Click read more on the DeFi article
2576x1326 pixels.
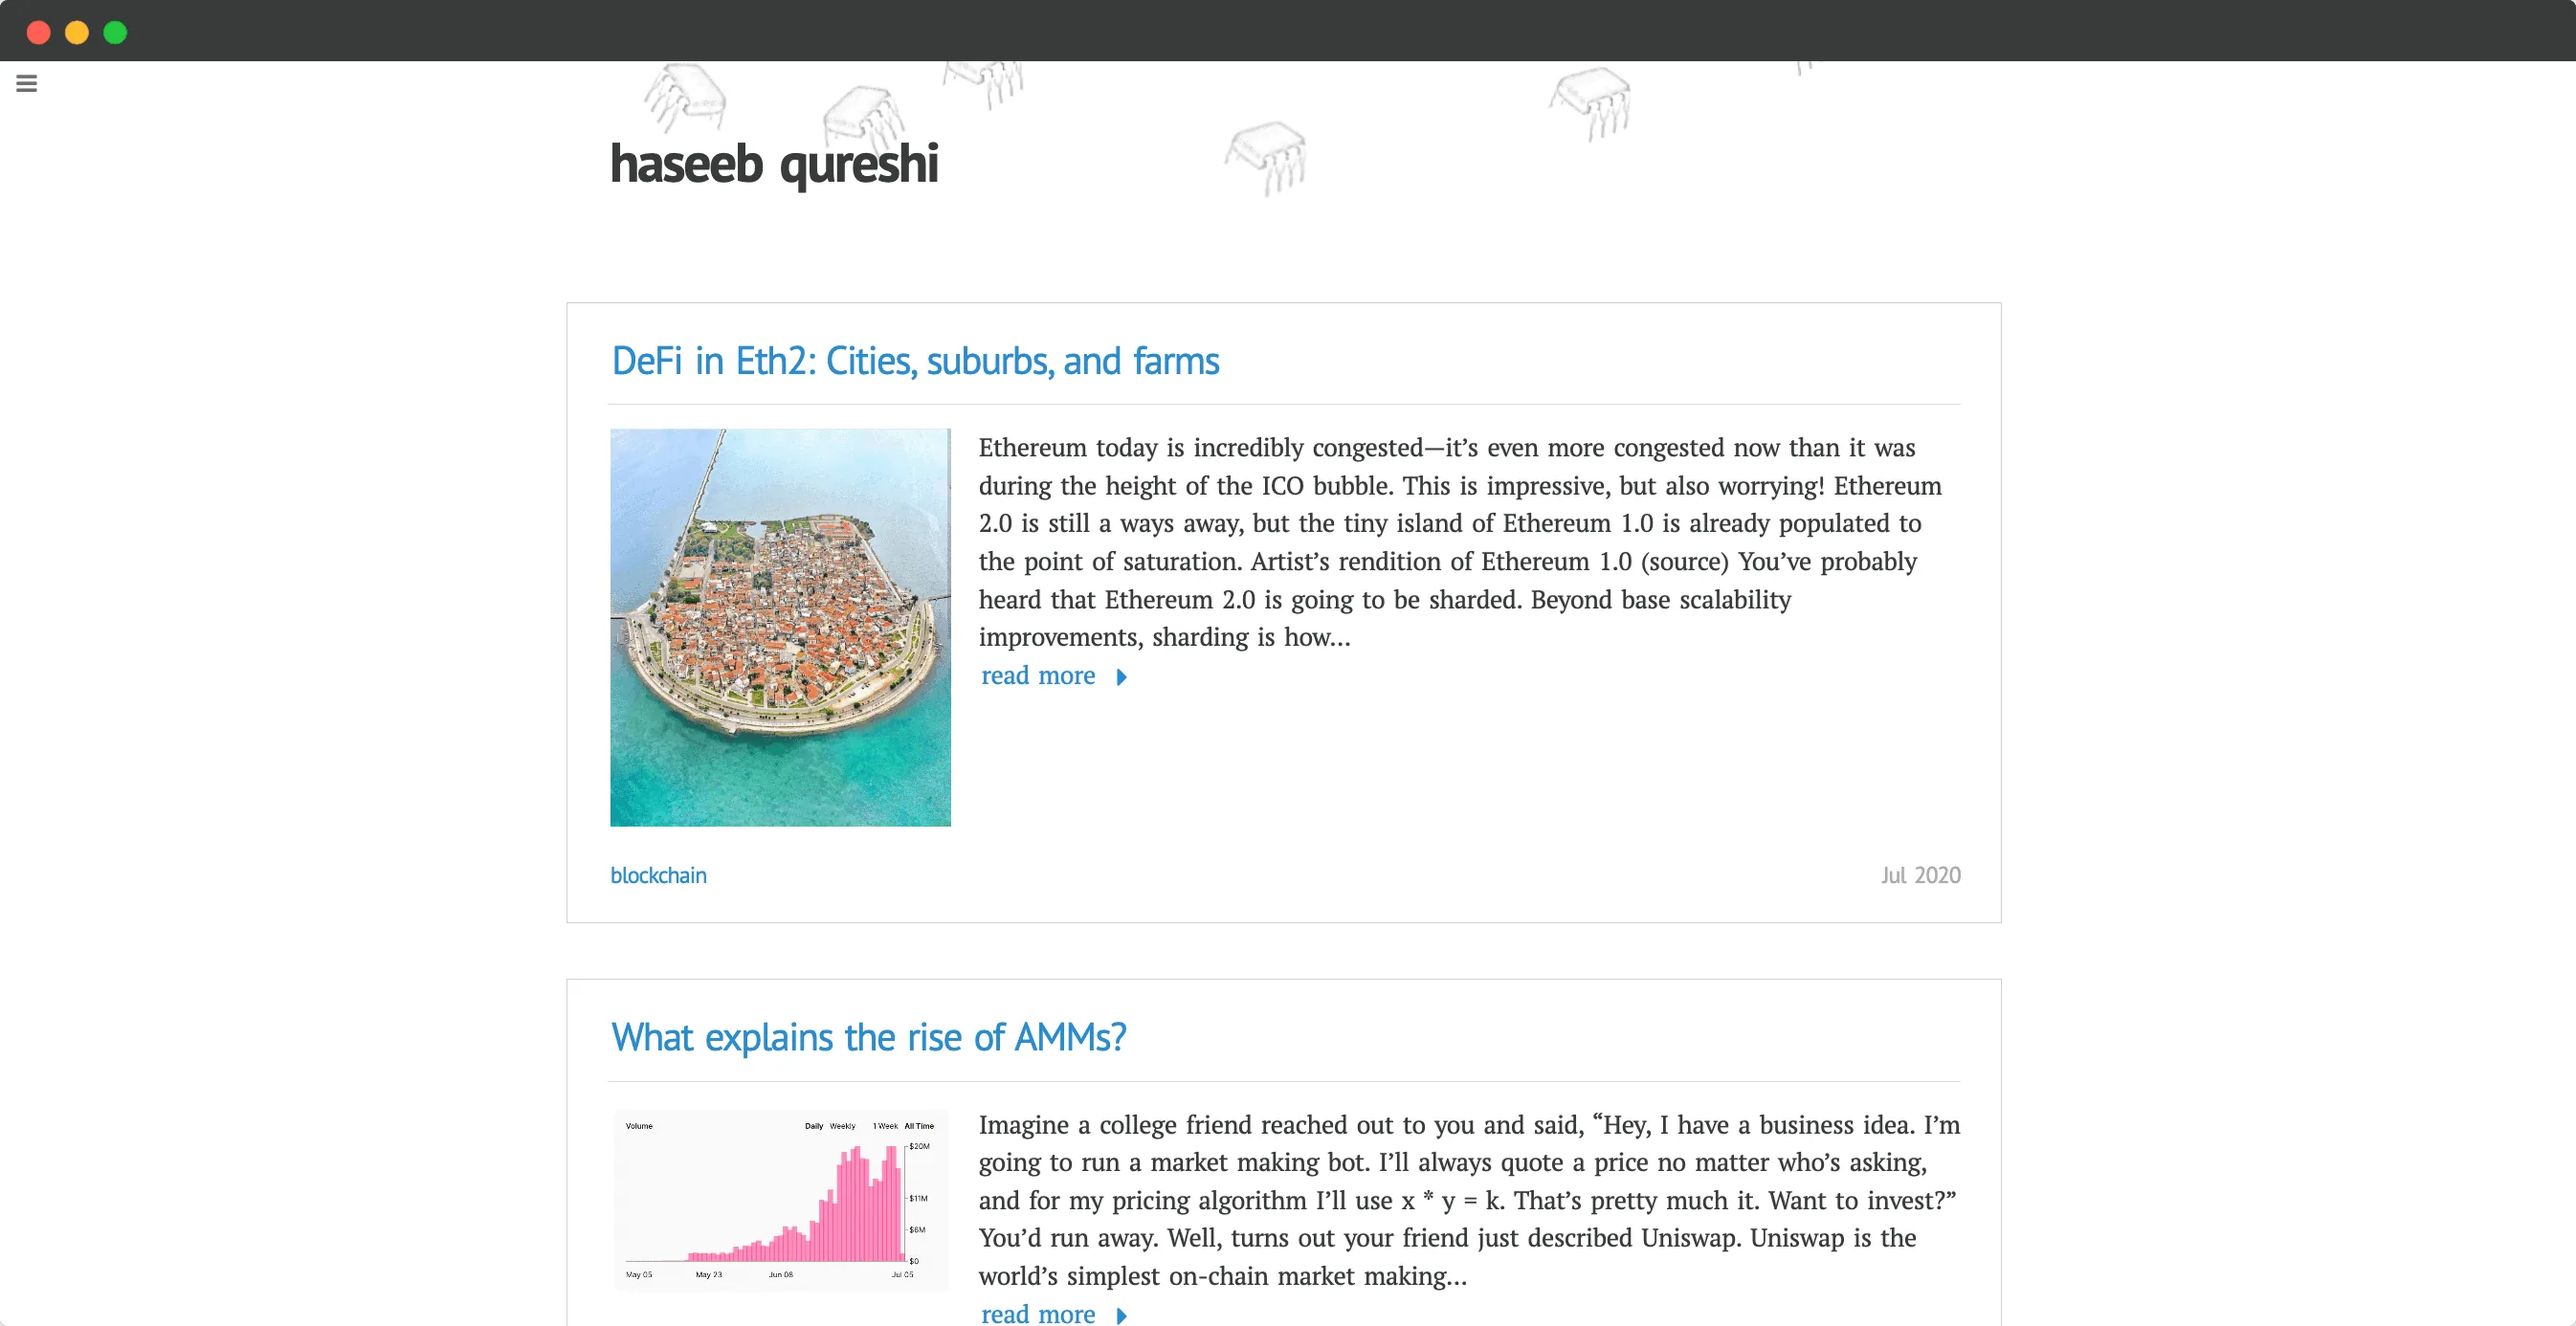pyautogui.click(x=1038, y=675)
